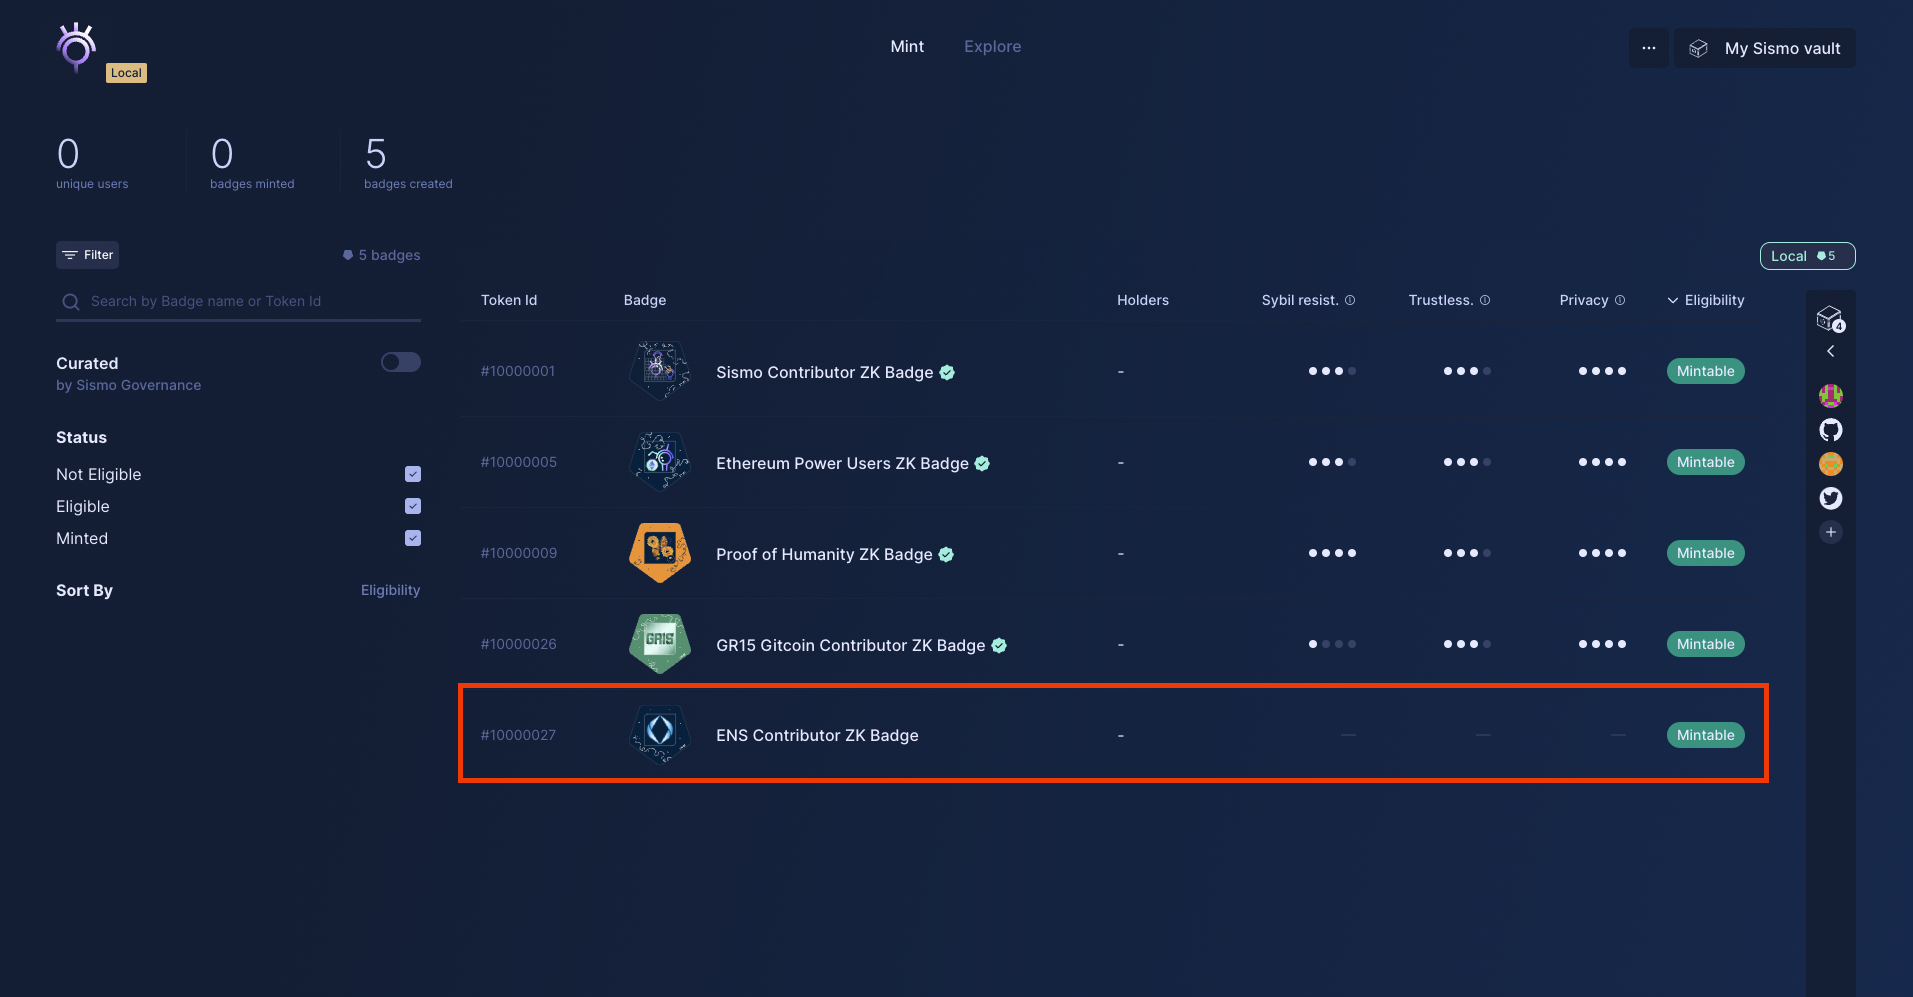This screenshot has width=1913, height=997.
Task: Click the Trustless. info icon
Action: 1485,300
